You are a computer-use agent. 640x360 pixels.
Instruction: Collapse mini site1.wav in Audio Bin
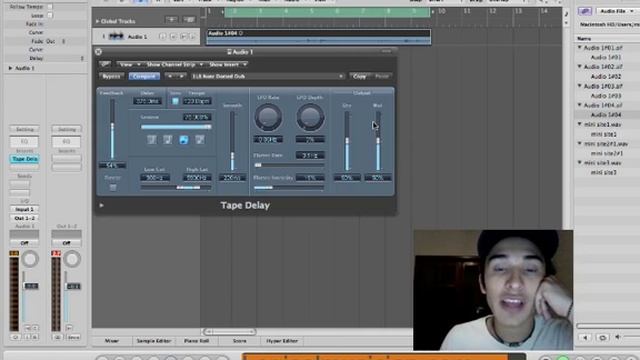[579, 124]
